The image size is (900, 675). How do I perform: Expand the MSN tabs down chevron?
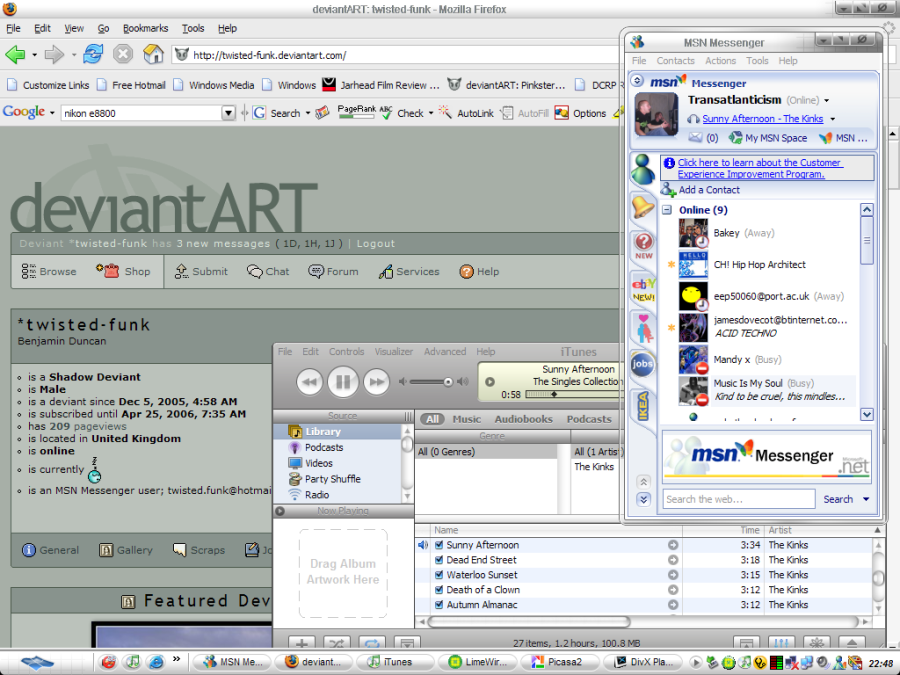click(x=643, y=499)
